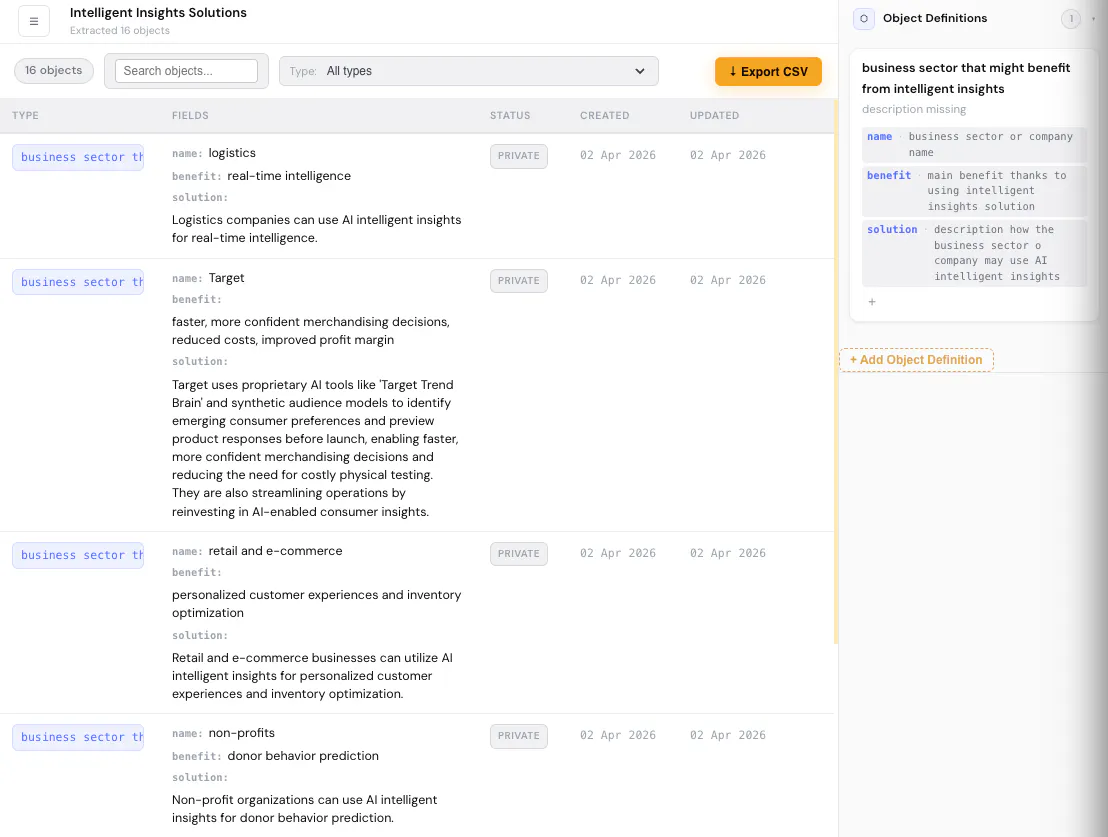The width and height of the screenshot is (1108, 837).
Task: Focus the Search objects field
Action: pyautogui.click(x=187, y=71)
